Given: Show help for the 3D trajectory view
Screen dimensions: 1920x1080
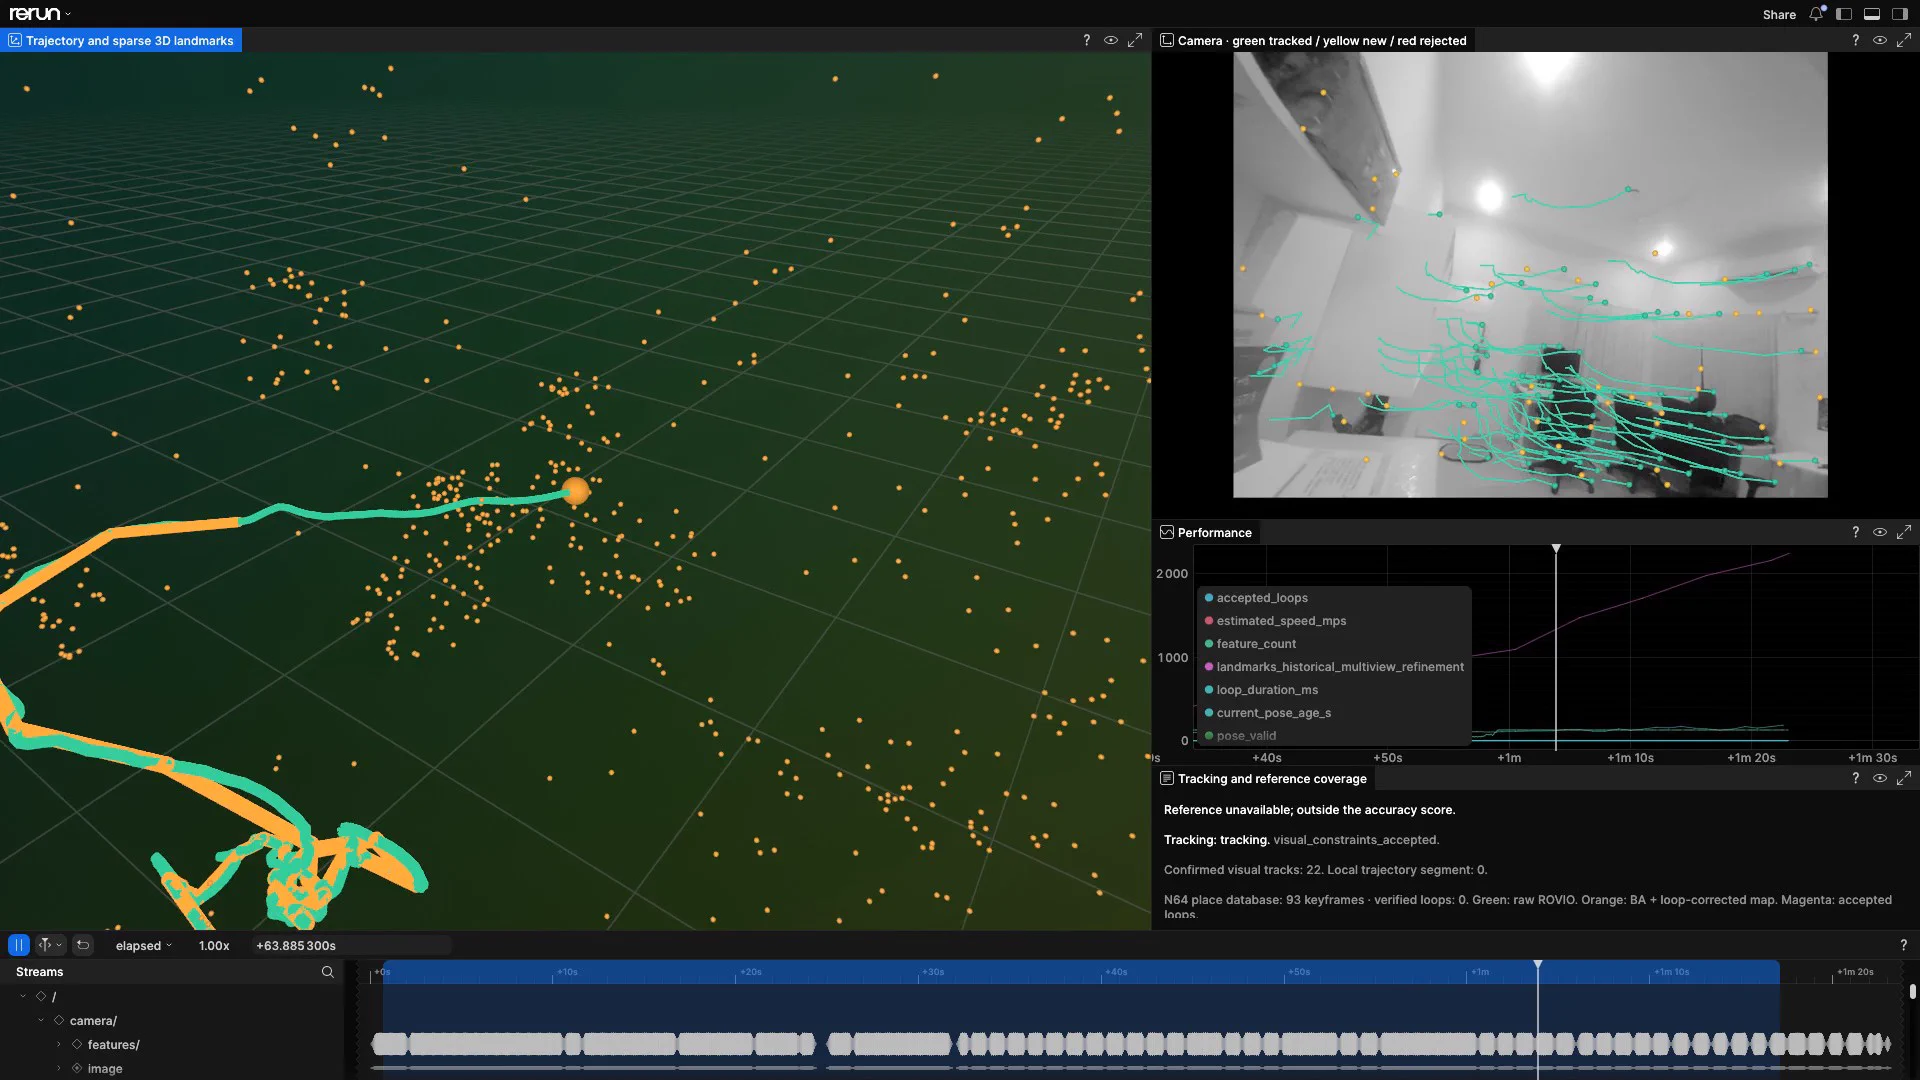Looking at the screenshot, I should [1087, 40].
